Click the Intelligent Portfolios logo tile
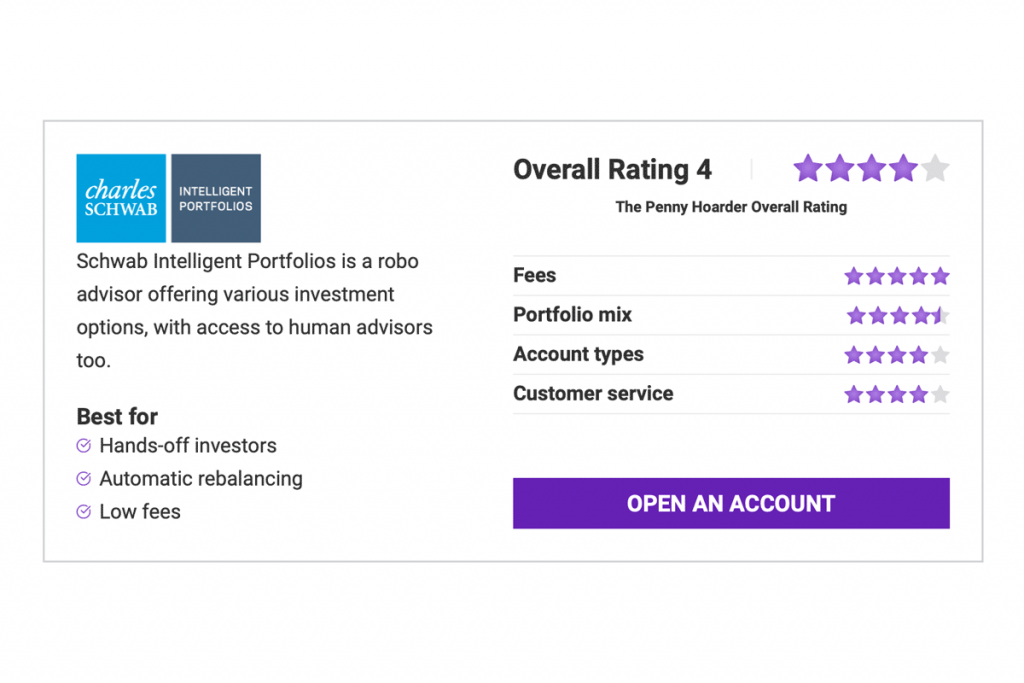This screenshot has width=1024, height=683. pyautogui.click(x=216, y=198)
